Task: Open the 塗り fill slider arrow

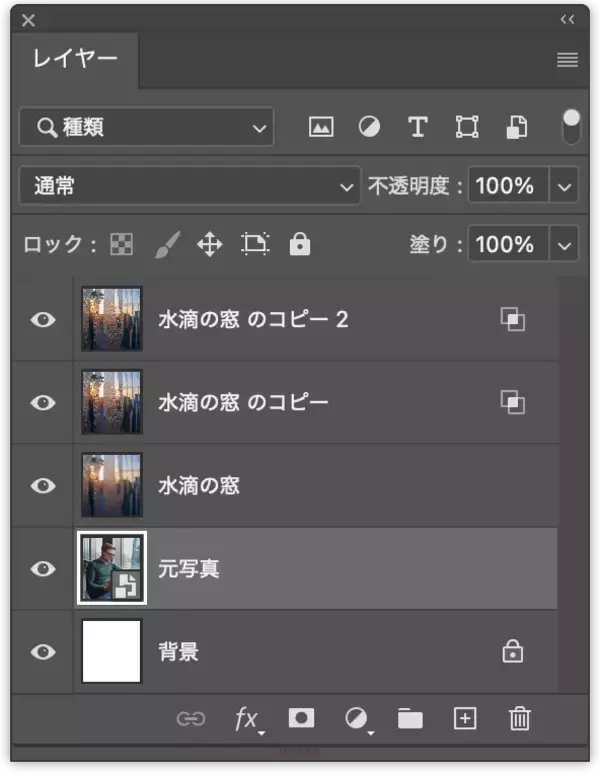Action: tap(564, 244)
